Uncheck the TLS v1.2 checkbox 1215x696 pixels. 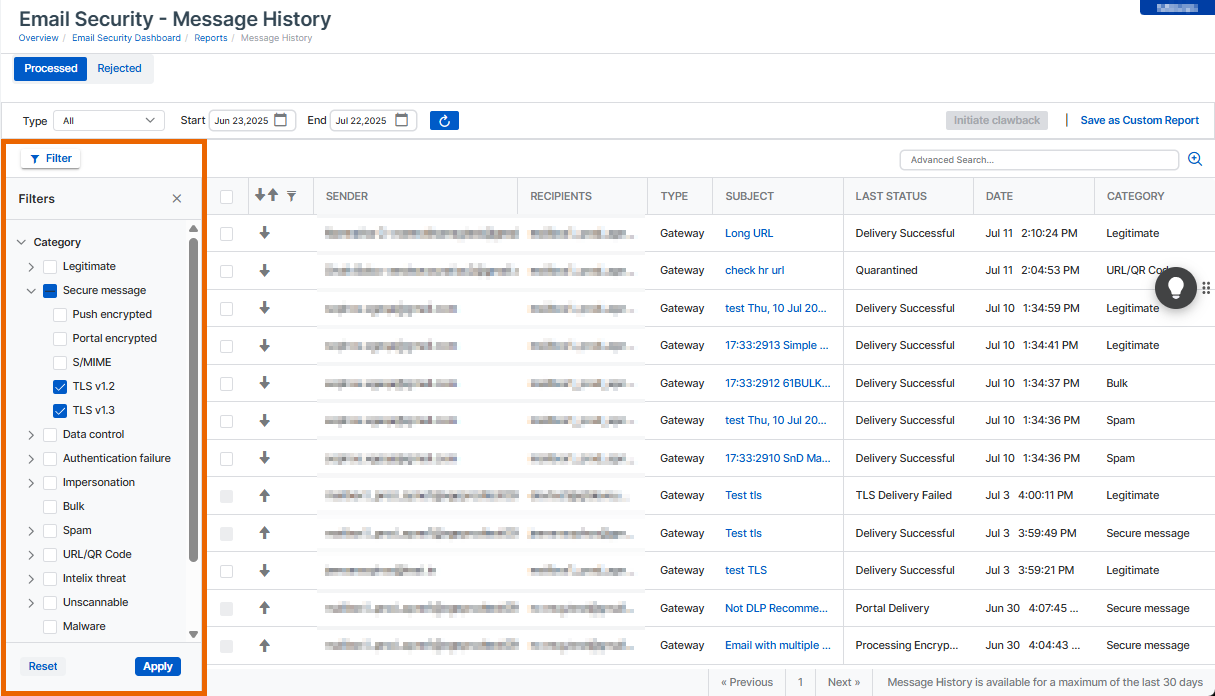coord(60,386)
